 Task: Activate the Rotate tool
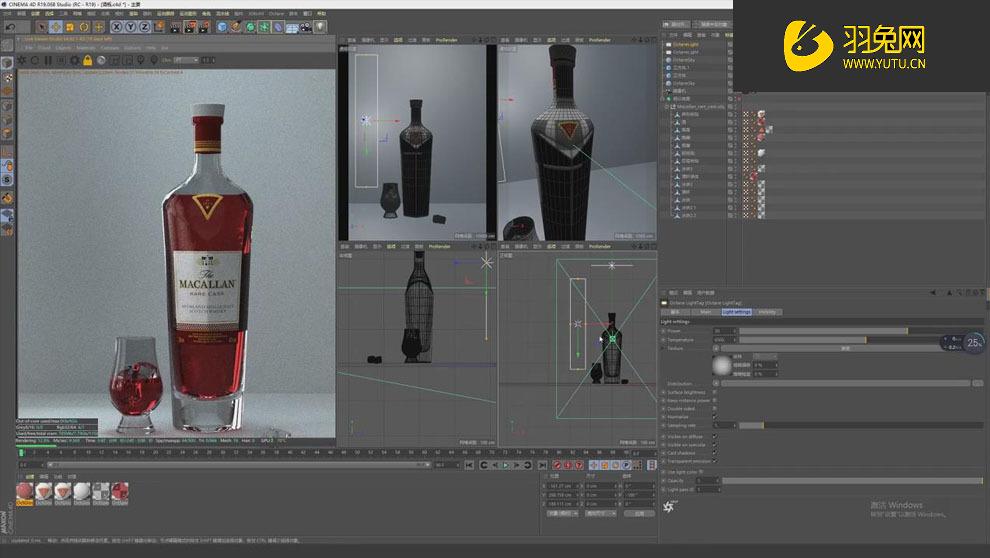click(84, 27)
